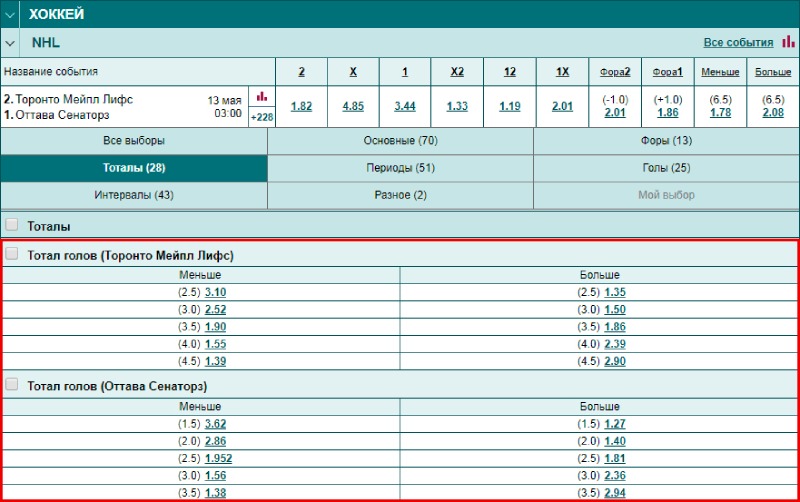
Task: Collapse the ХОККЕЙ section chevron
Action: pyautogui.click(x=10, y=15)
